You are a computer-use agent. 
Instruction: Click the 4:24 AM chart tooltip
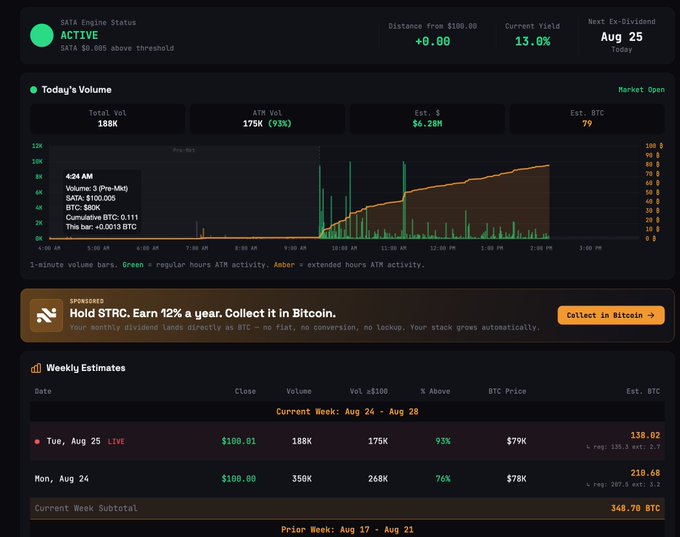click(101, 201)
